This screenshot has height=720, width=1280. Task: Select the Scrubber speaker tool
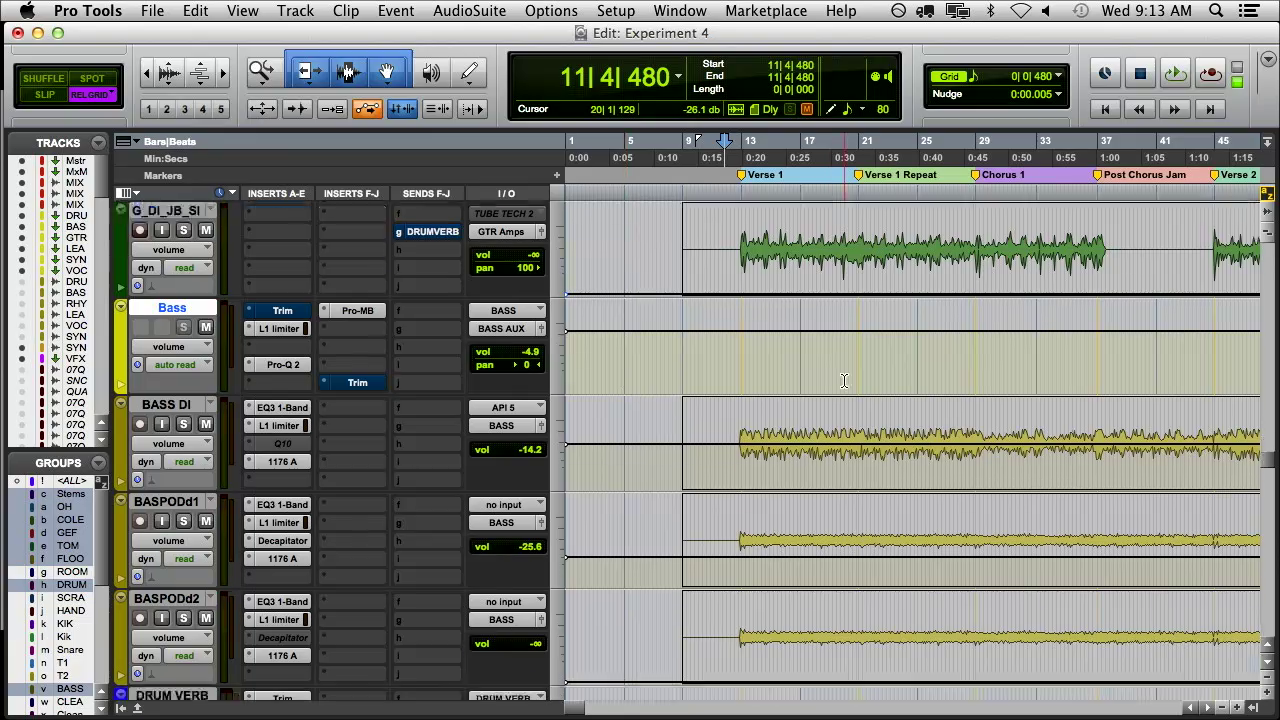(431, 72)
